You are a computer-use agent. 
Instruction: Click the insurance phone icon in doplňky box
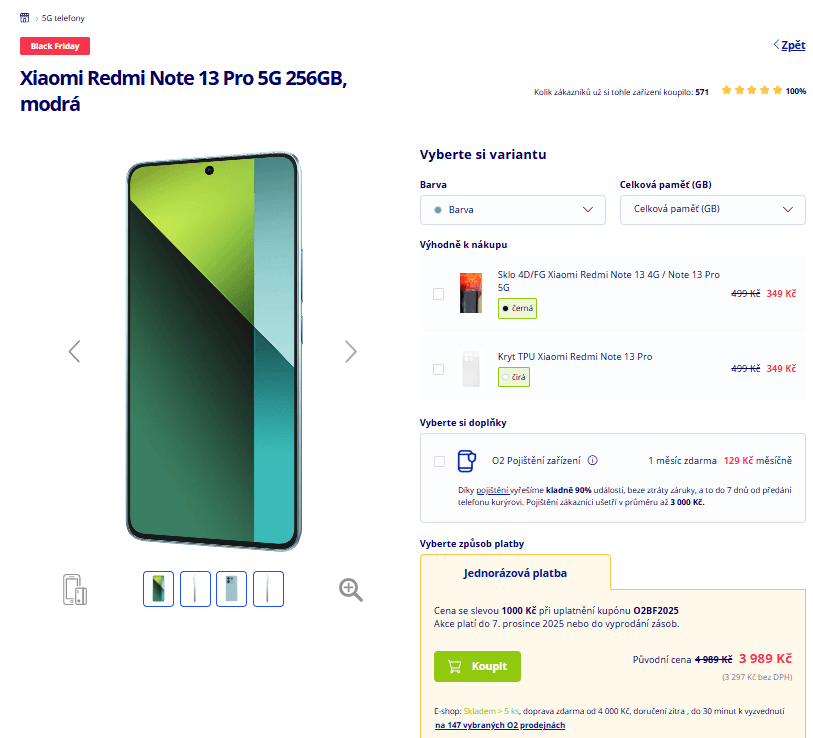(465, 461)
